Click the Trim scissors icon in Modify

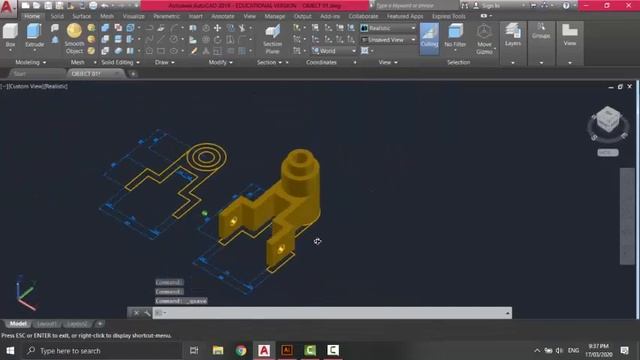click(x=242, y=28)
